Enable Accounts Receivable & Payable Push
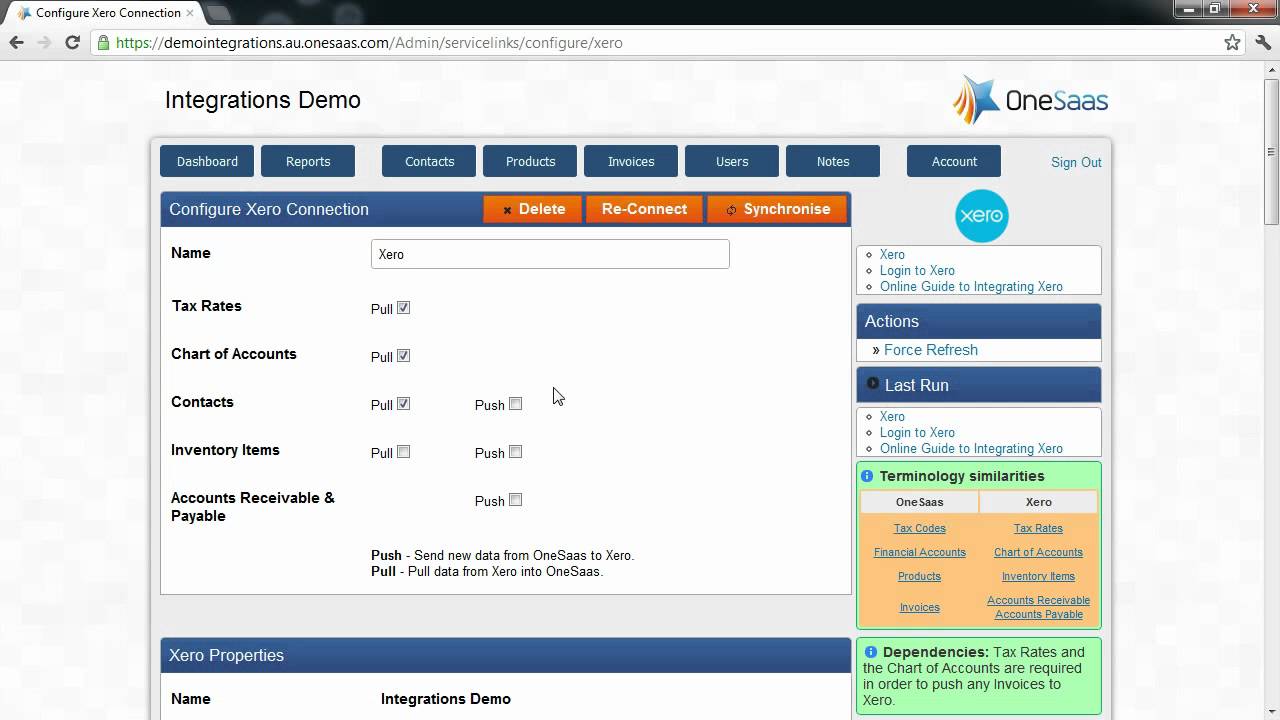The width and height of the screenshot is (1280, 720). [515, 500]
